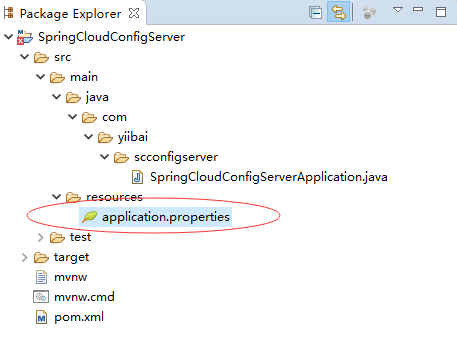Select the SpringCloudConfigServer project label

point(111,37)
